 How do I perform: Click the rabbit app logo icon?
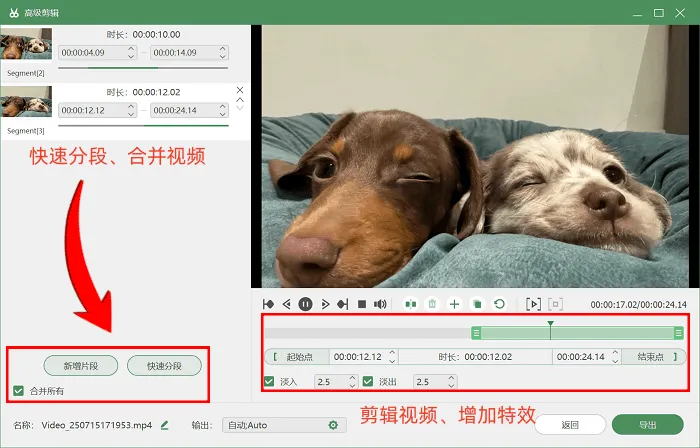tap(14, 13)
